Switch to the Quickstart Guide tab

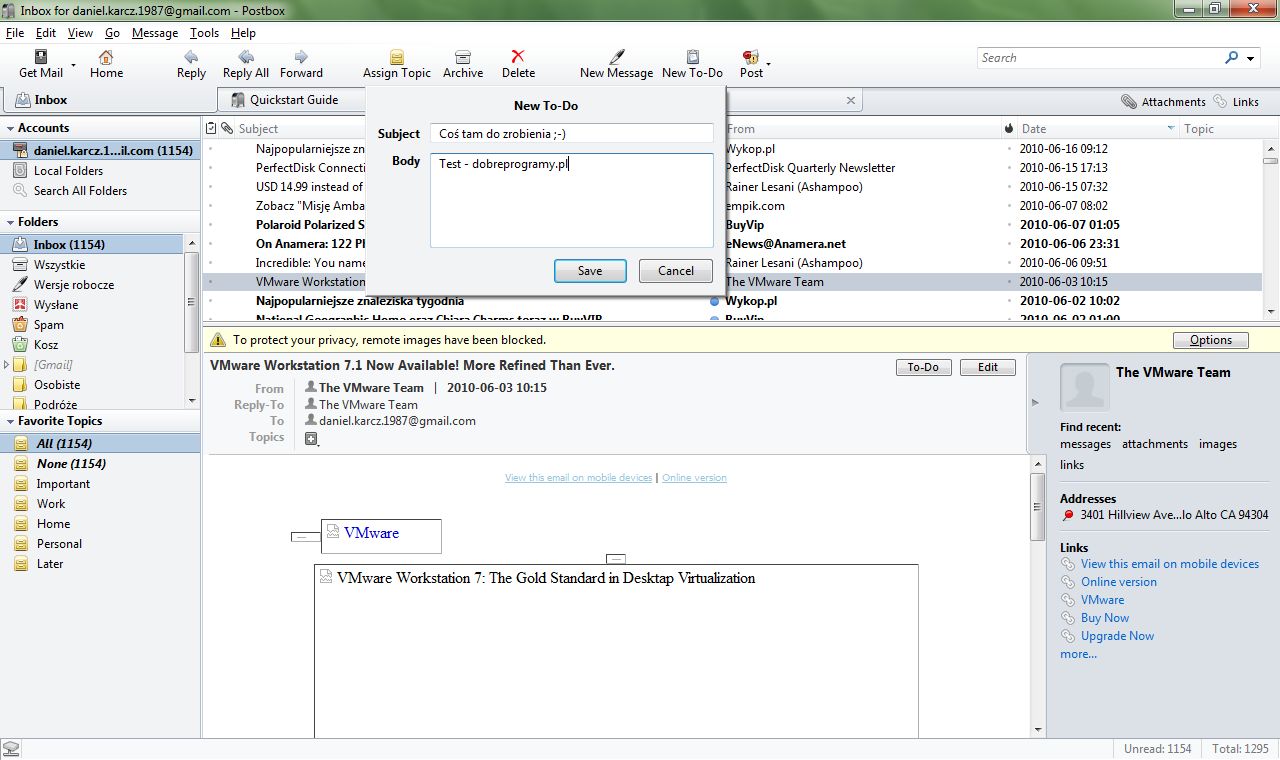292,100
